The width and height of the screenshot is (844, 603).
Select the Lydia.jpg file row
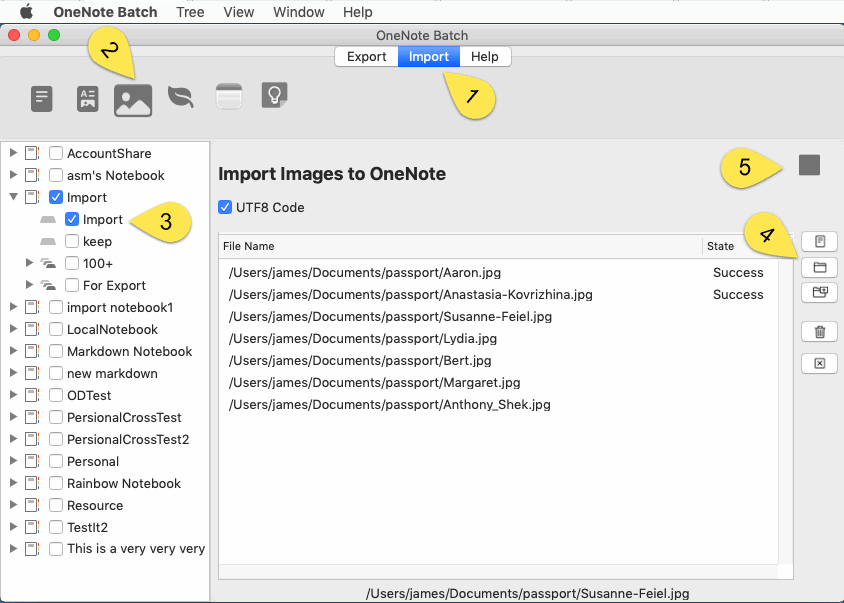click(x=498, y=339)
